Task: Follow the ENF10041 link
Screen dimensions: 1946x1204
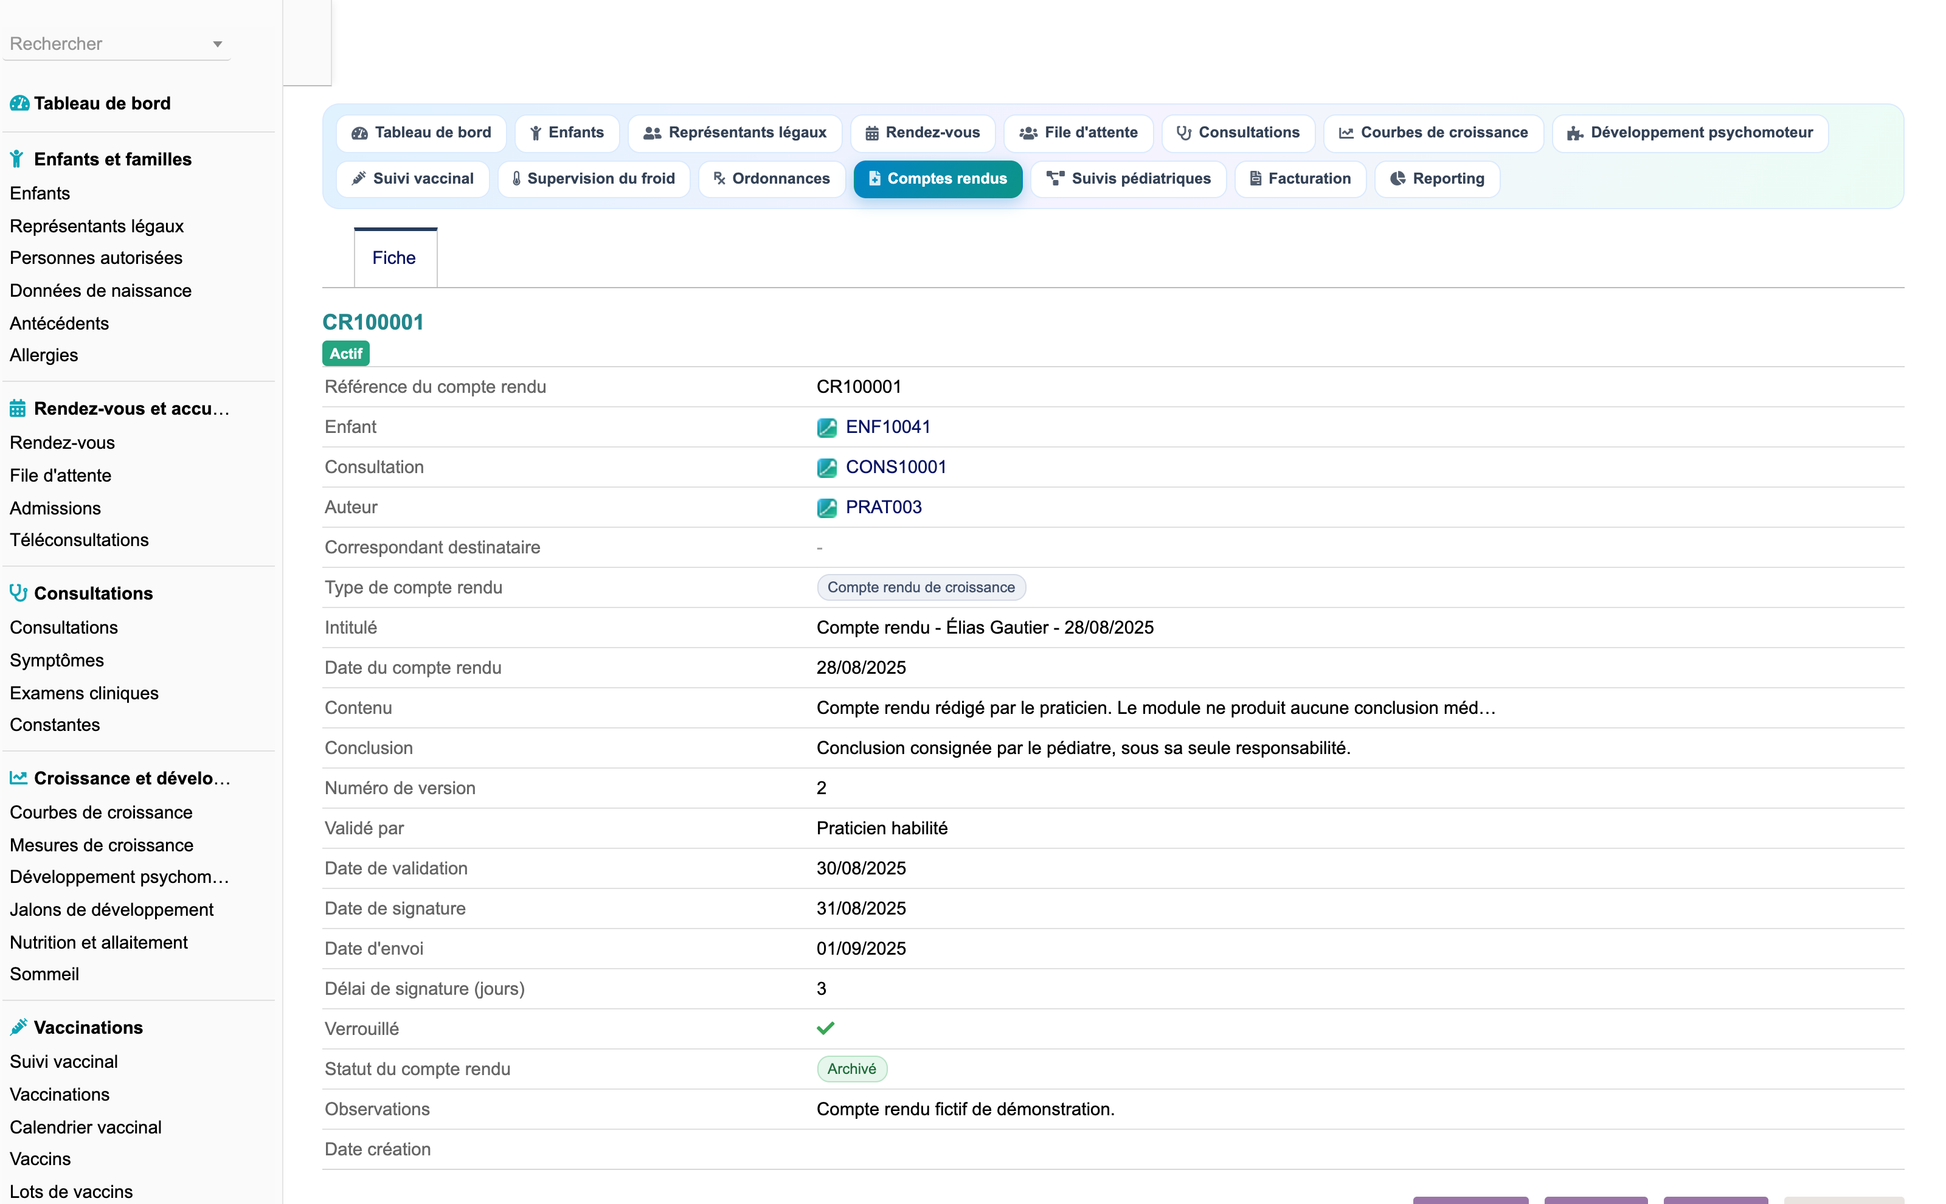Action: coord(888,427)
